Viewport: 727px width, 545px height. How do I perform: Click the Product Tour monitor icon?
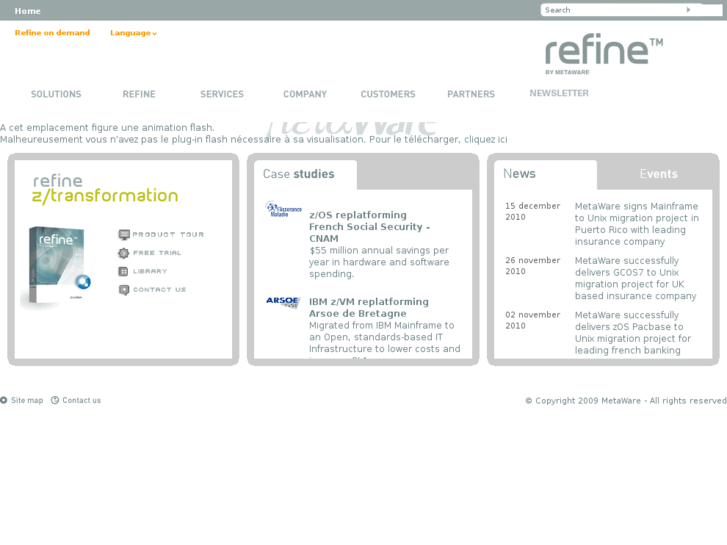pos(124,235)
